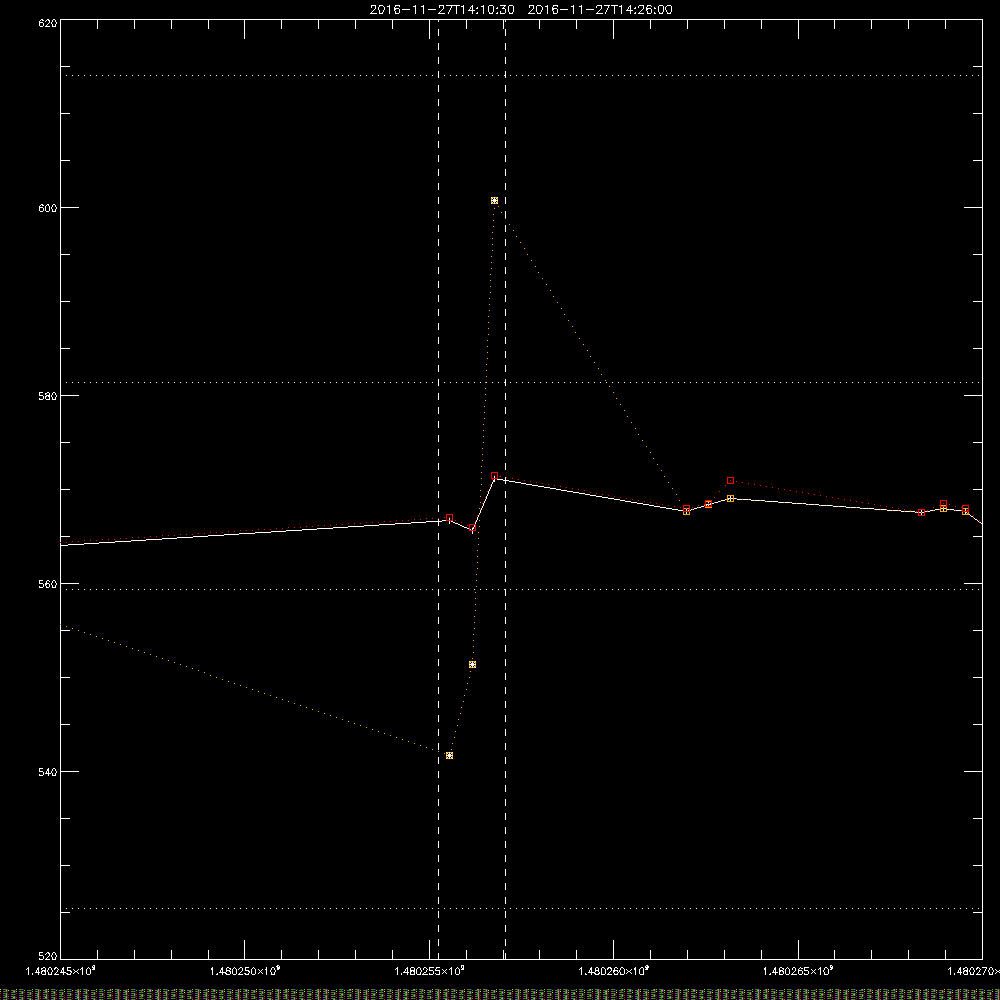Select the 540 y-axis label
The width and height of the screenshot is (1000, 1000).
(x=48, y=772)
